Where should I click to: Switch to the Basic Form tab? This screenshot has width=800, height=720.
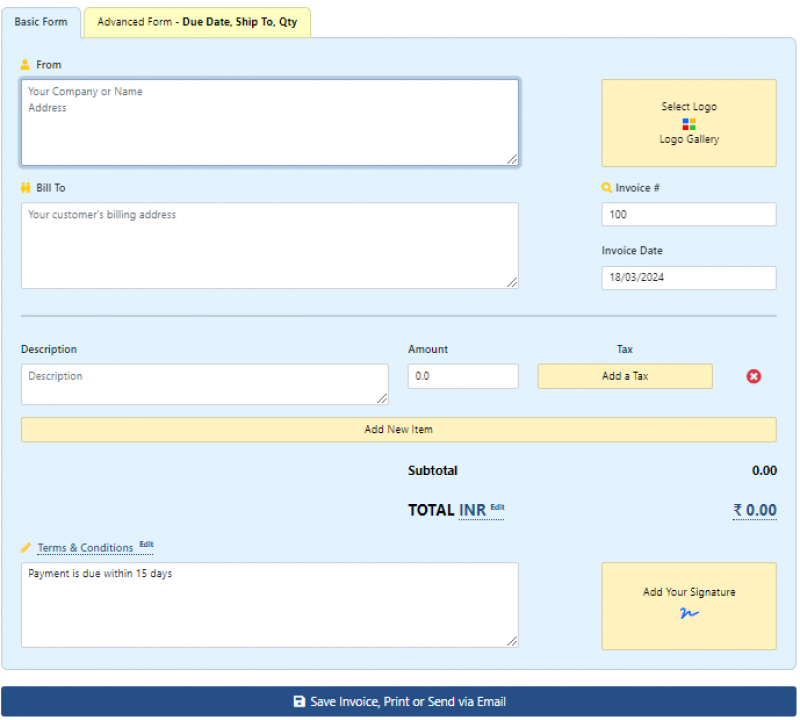point(41,22)
